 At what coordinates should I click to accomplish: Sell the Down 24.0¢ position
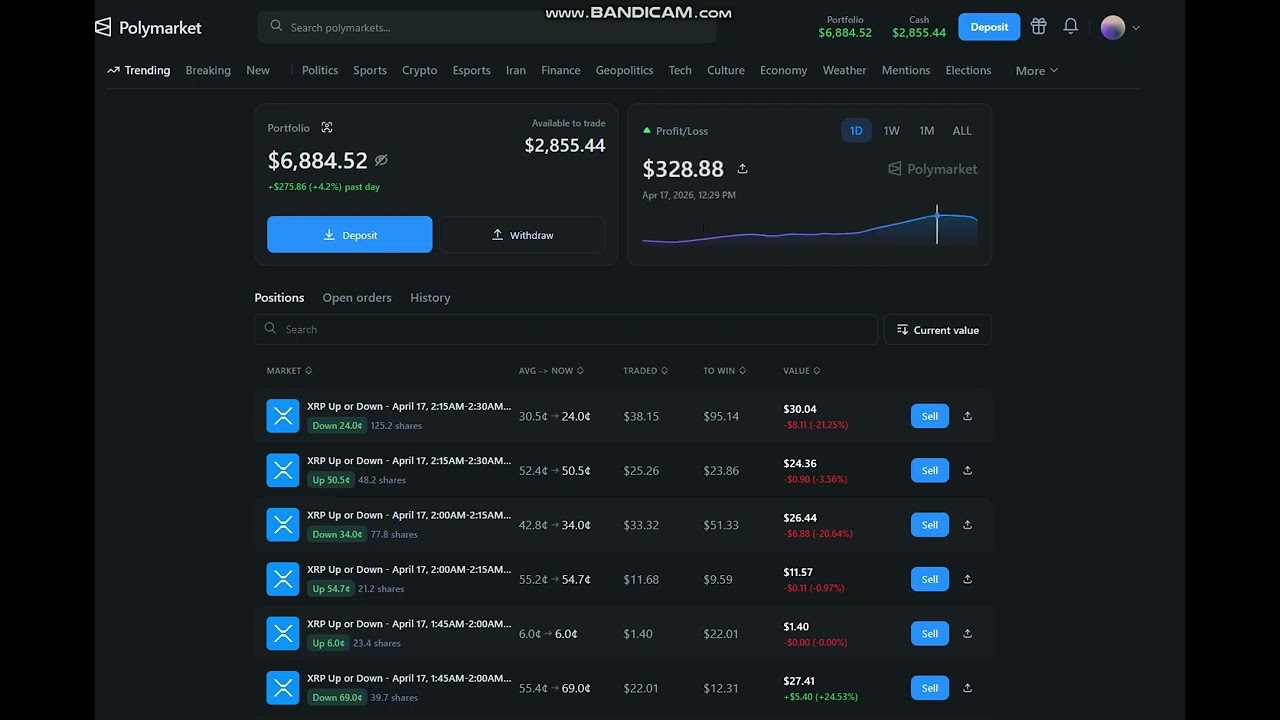pyautogui.click(x=930, y=416)
